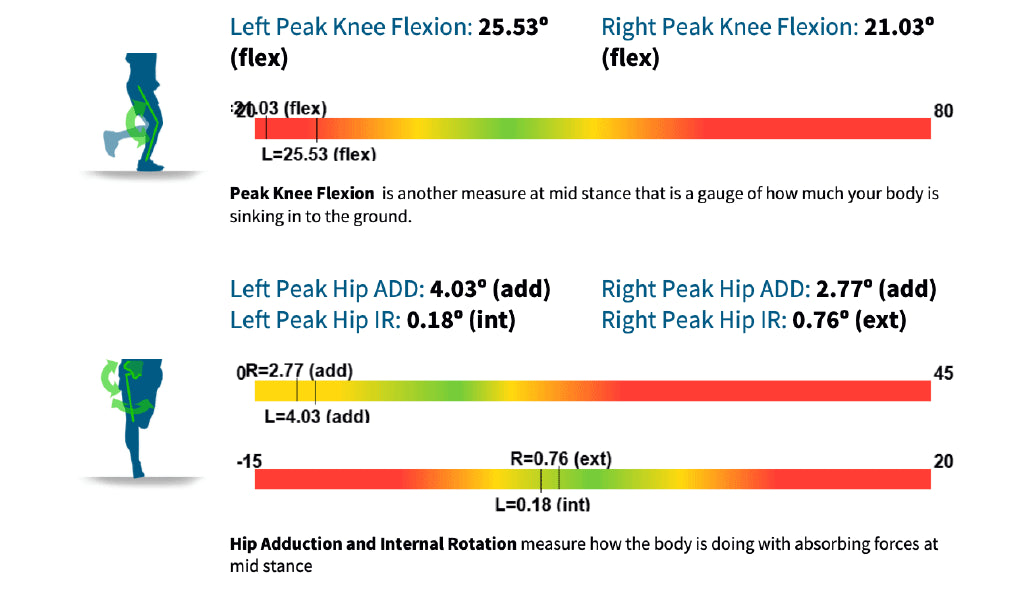Click the hip rotation runner icon
Screen dimensions: 1030x590
(130, 412)
